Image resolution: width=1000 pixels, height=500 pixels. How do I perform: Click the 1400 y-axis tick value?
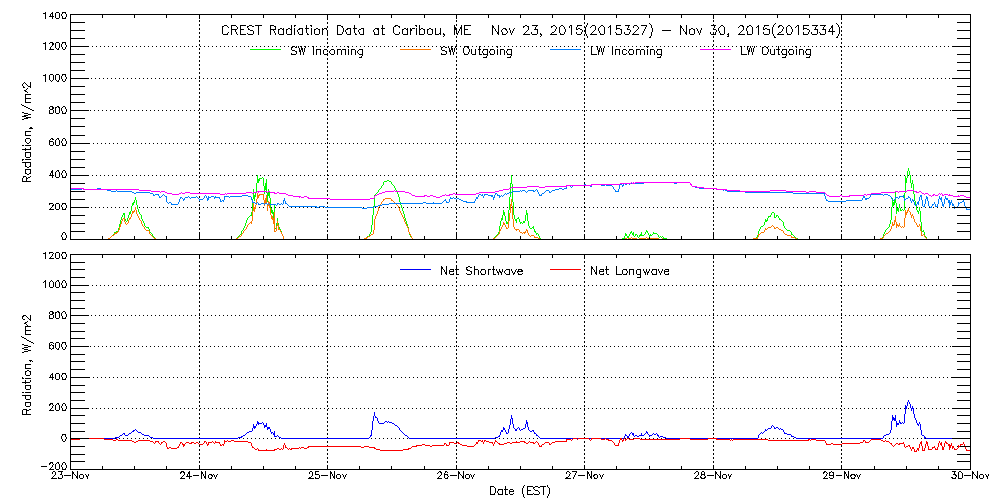pos(54,17)
